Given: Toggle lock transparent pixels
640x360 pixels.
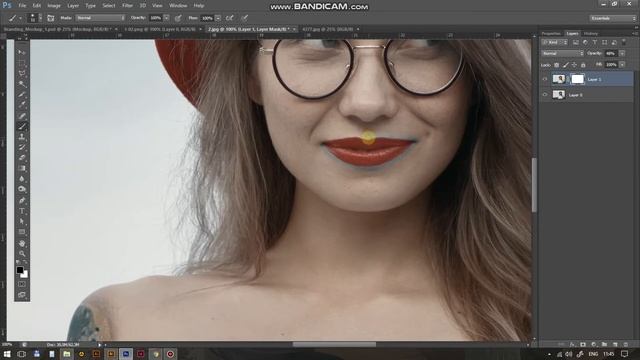Looking at the screenshot, I should (x=557, y=65).
